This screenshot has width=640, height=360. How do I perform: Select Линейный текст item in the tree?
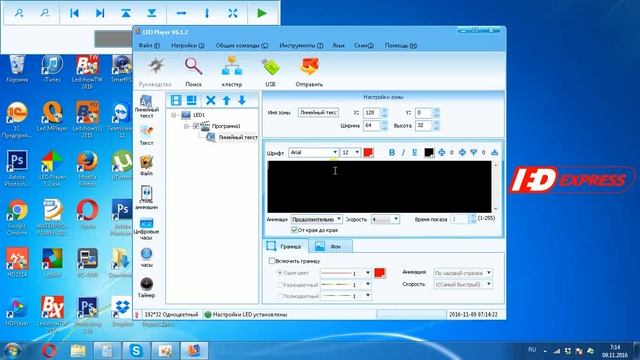point(238,138)
